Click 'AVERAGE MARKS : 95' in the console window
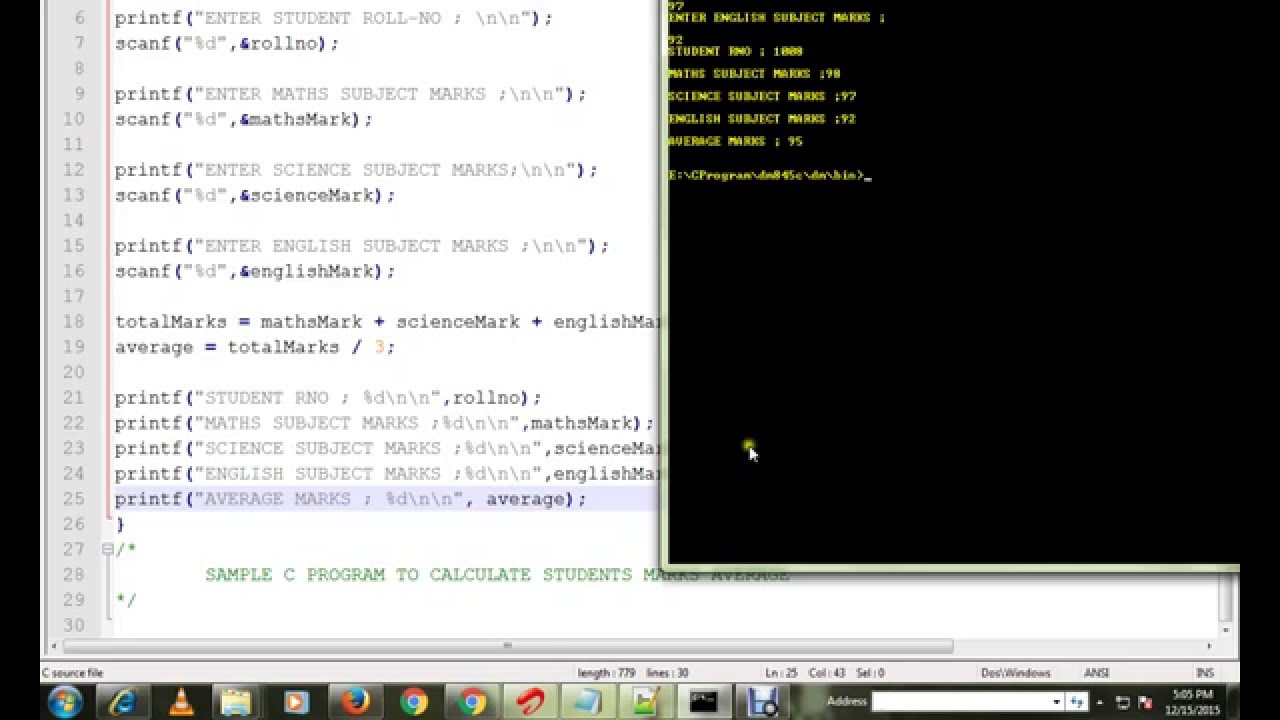 tap(735, 142)
